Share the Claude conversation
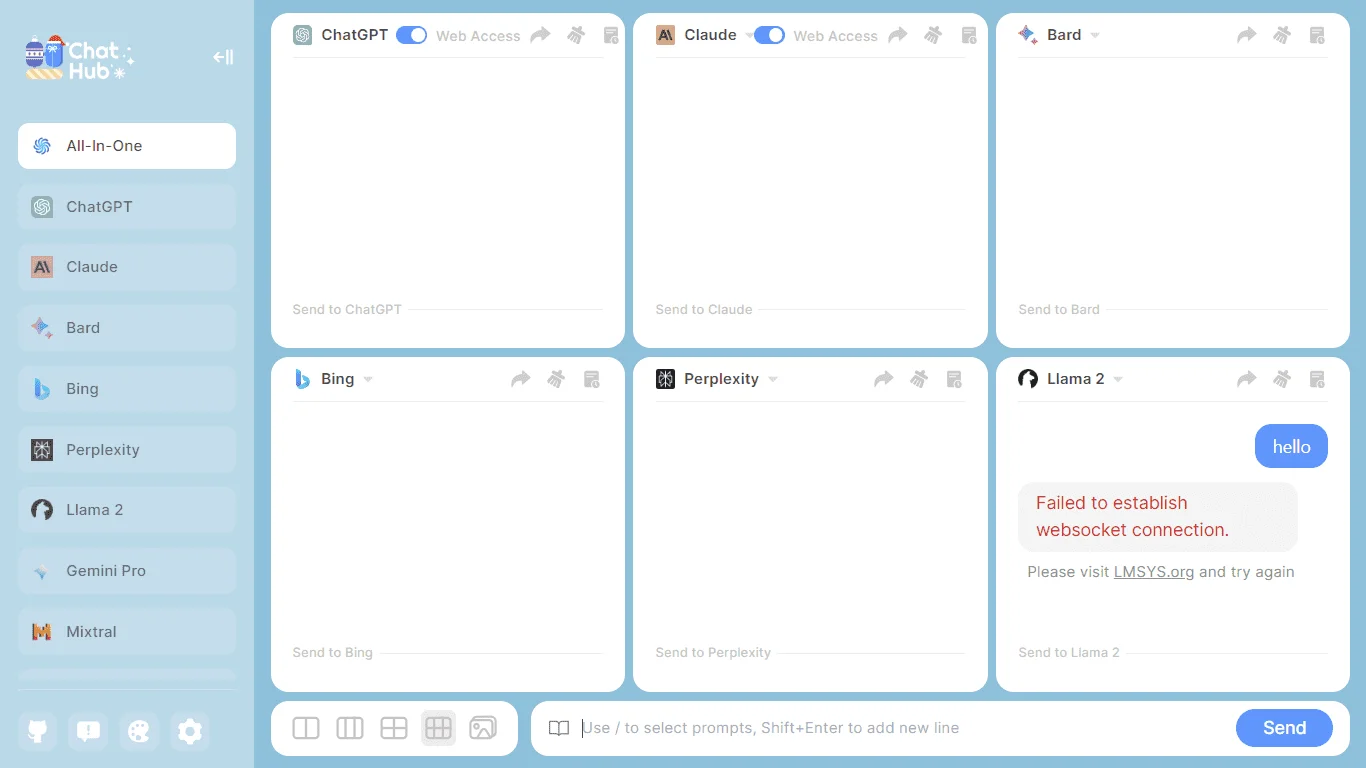Viewport: 1366px width, 768px height. [x=898, y=35]
